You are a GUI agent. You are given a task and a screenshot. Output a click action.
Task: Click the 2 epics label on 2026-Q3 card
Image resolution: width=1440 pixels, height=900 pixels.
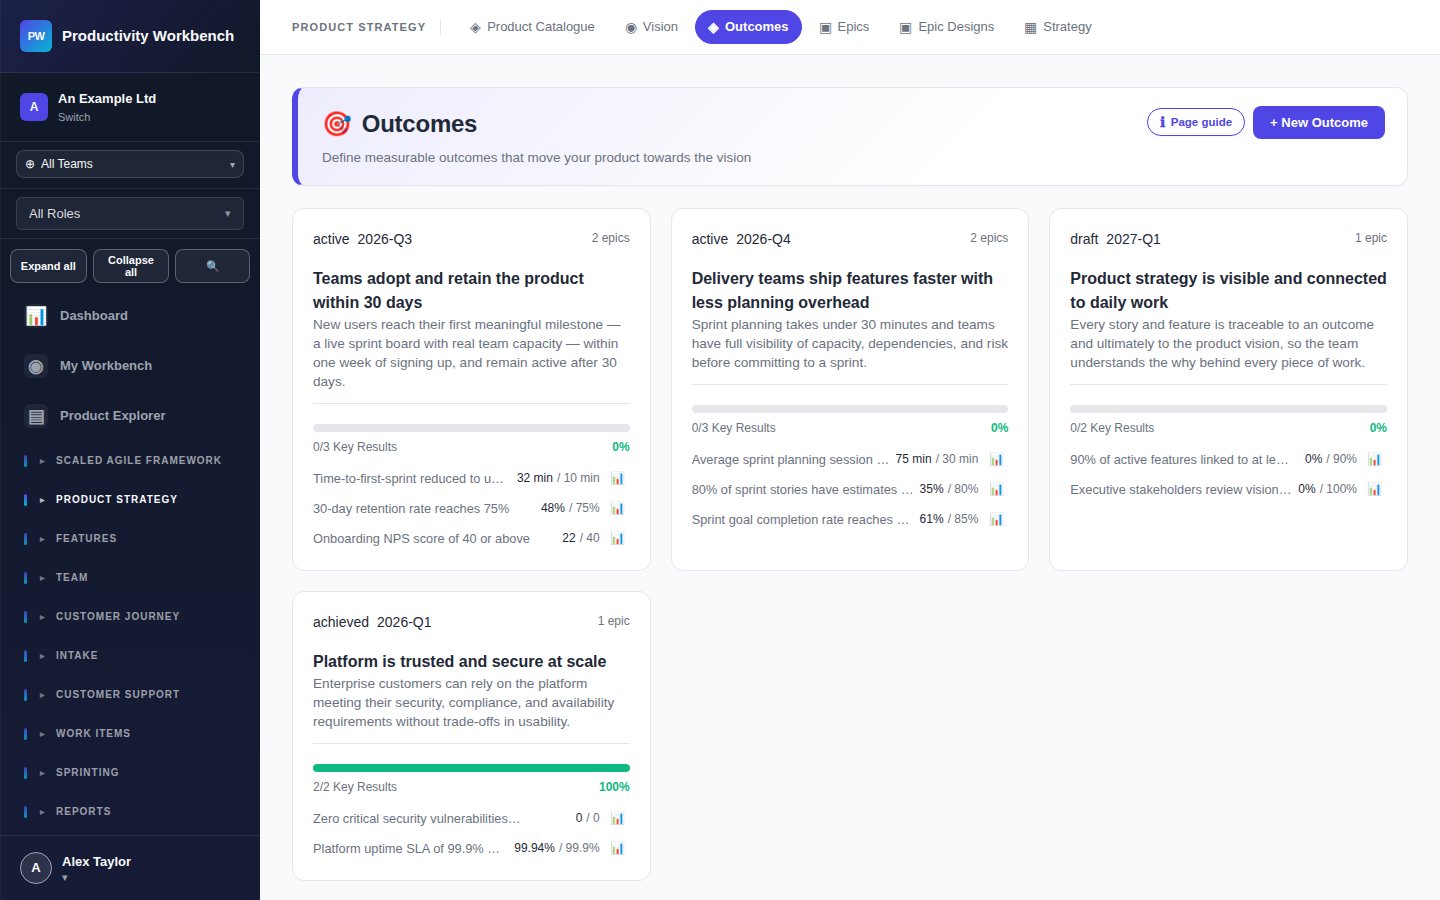click(x=610, y=238)
